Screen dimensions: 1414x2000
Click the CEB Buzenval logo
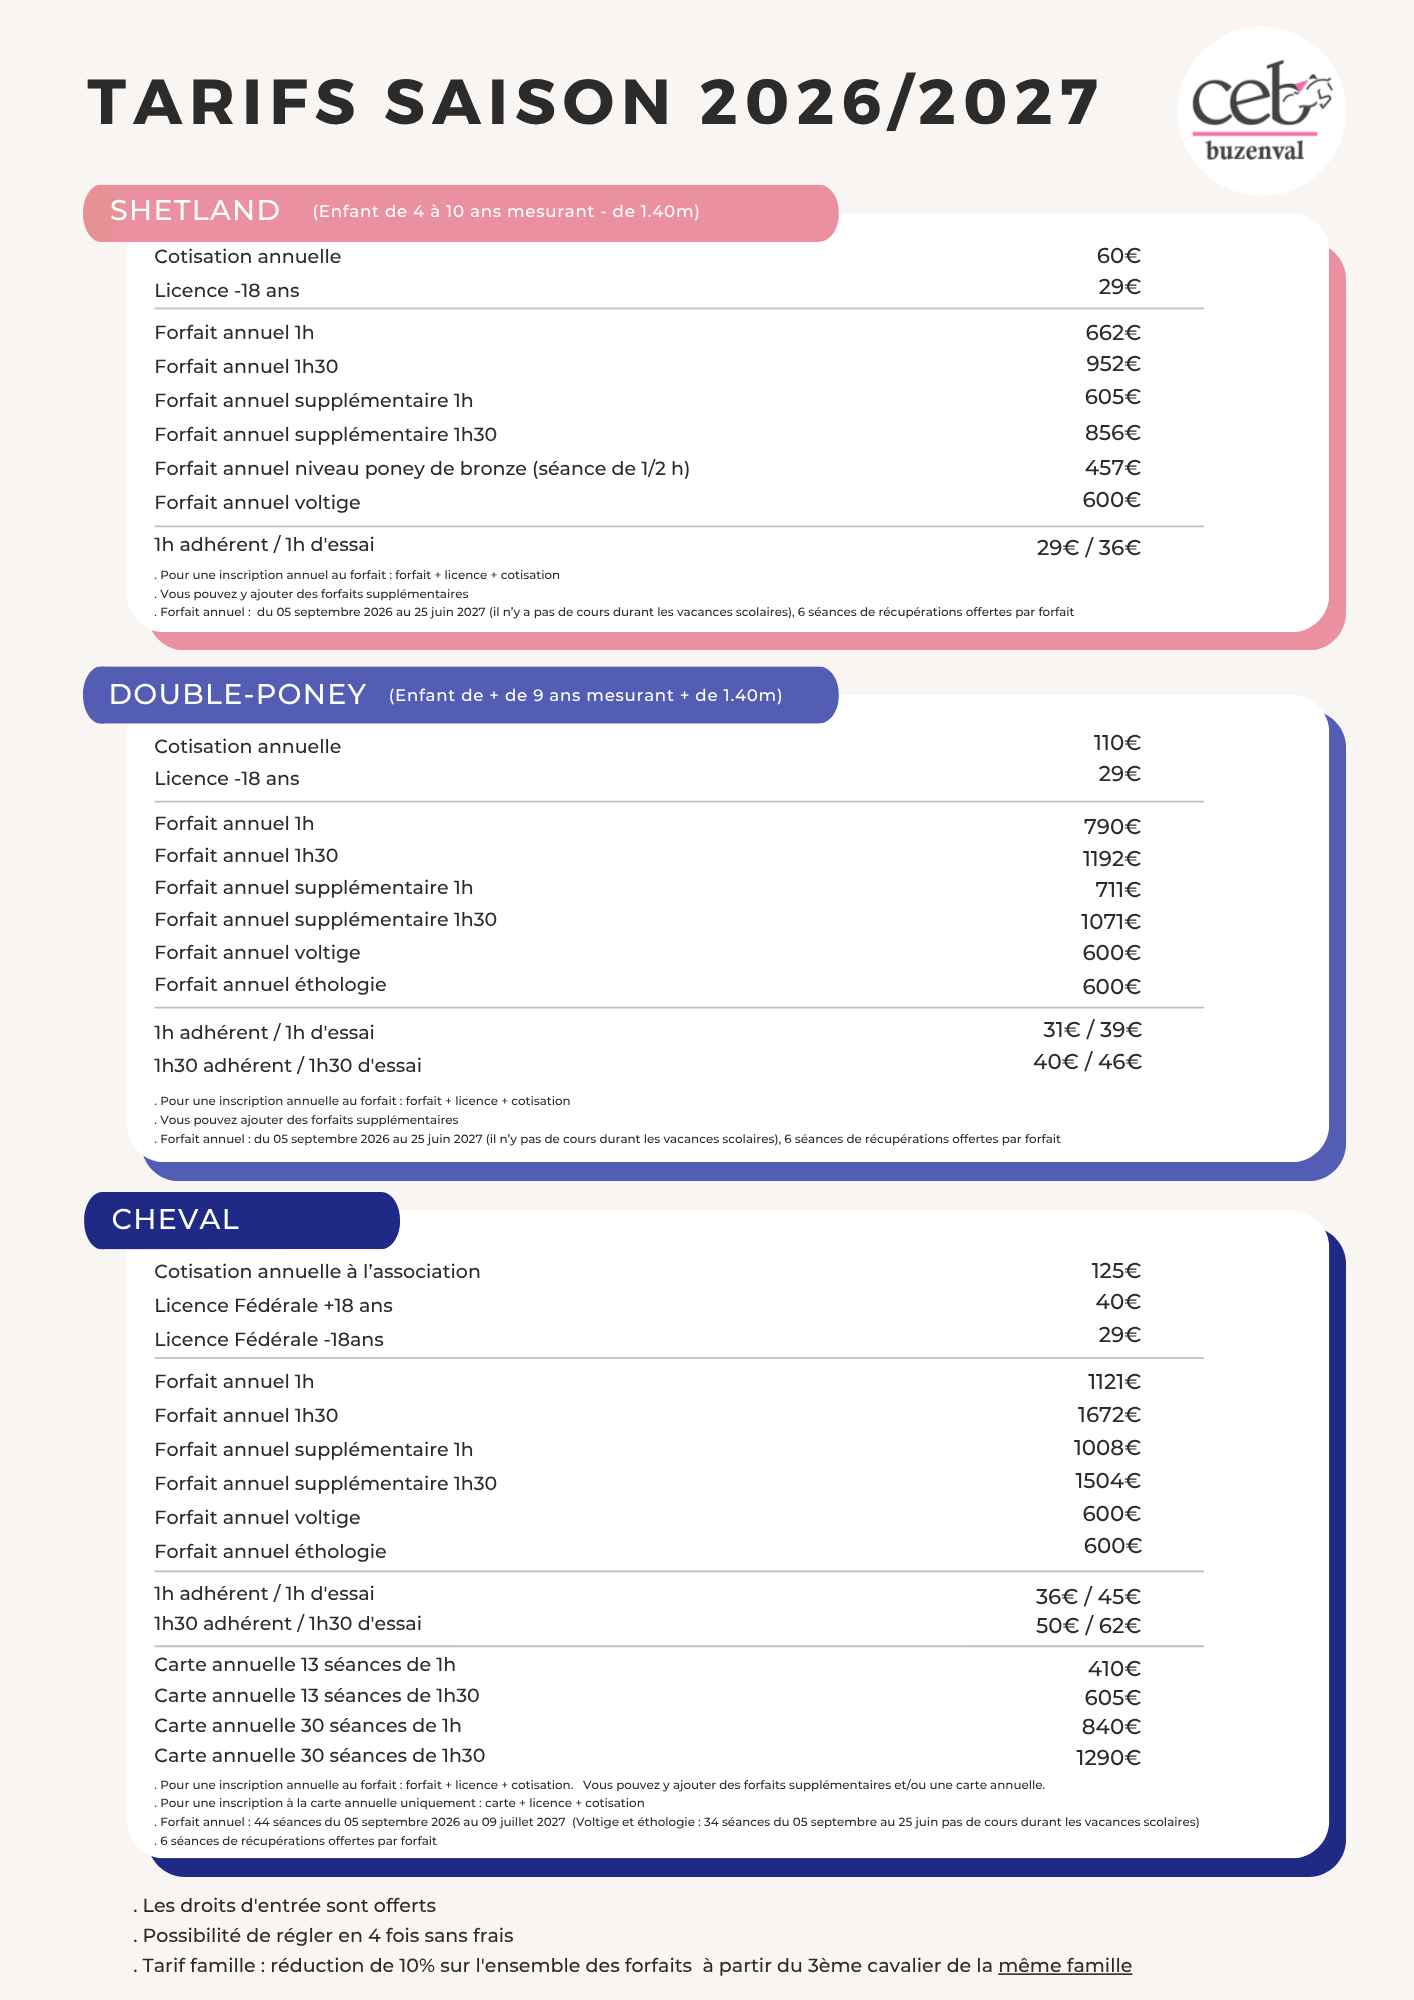(1262, 111)
